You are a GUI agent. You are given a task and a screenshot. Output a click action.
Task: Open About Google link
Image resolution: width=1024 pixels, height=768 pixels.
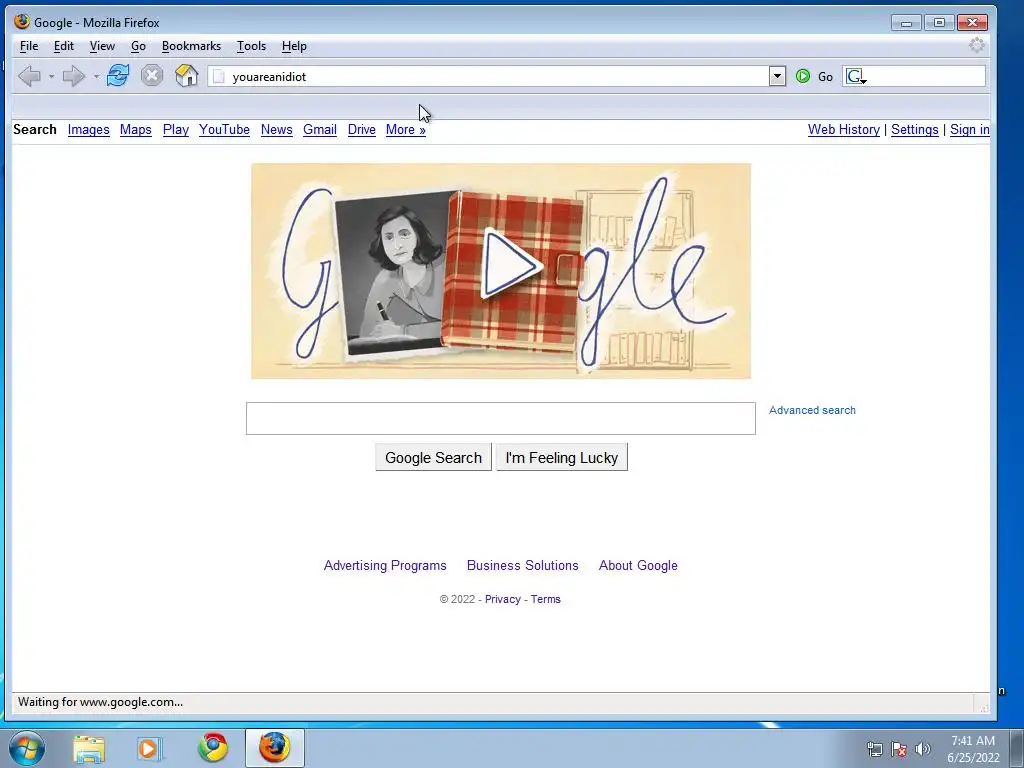pos(638,566)
